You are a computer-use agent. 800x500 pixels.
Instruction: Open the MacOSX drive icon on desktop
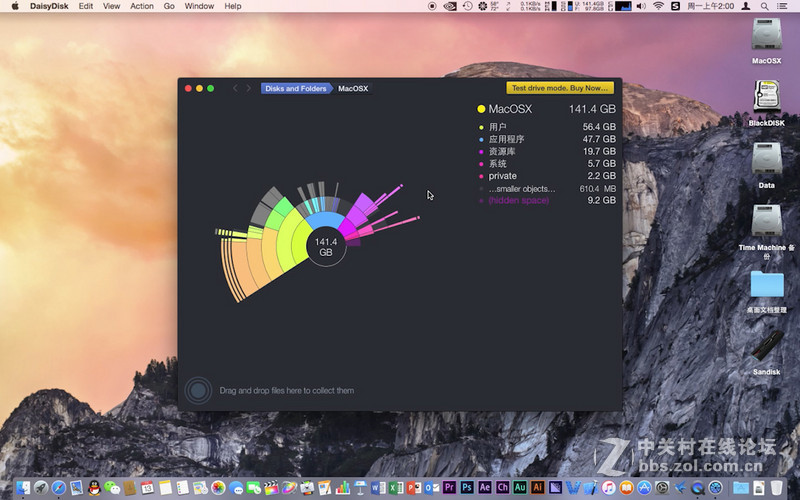point(766,34)
